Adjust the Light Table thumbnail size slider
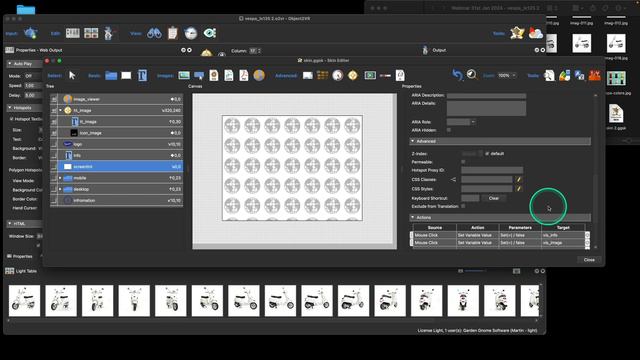This screenshot has width=640, height=360. 475,271
